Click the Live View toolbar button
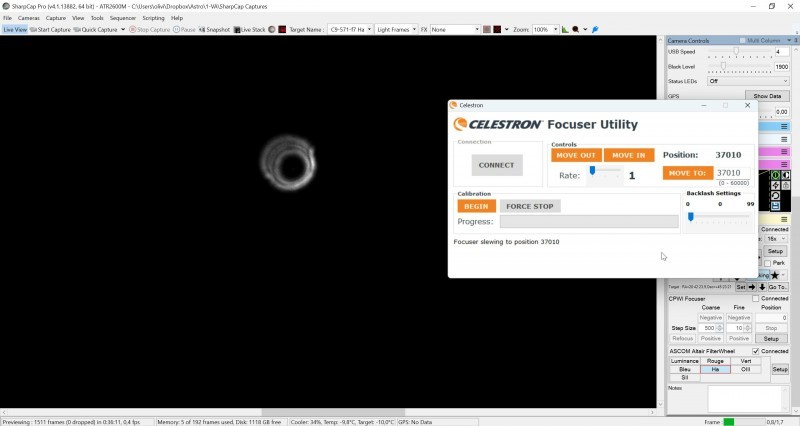Image resolution: width=800 pixels, height=426 pixels. 14,30
